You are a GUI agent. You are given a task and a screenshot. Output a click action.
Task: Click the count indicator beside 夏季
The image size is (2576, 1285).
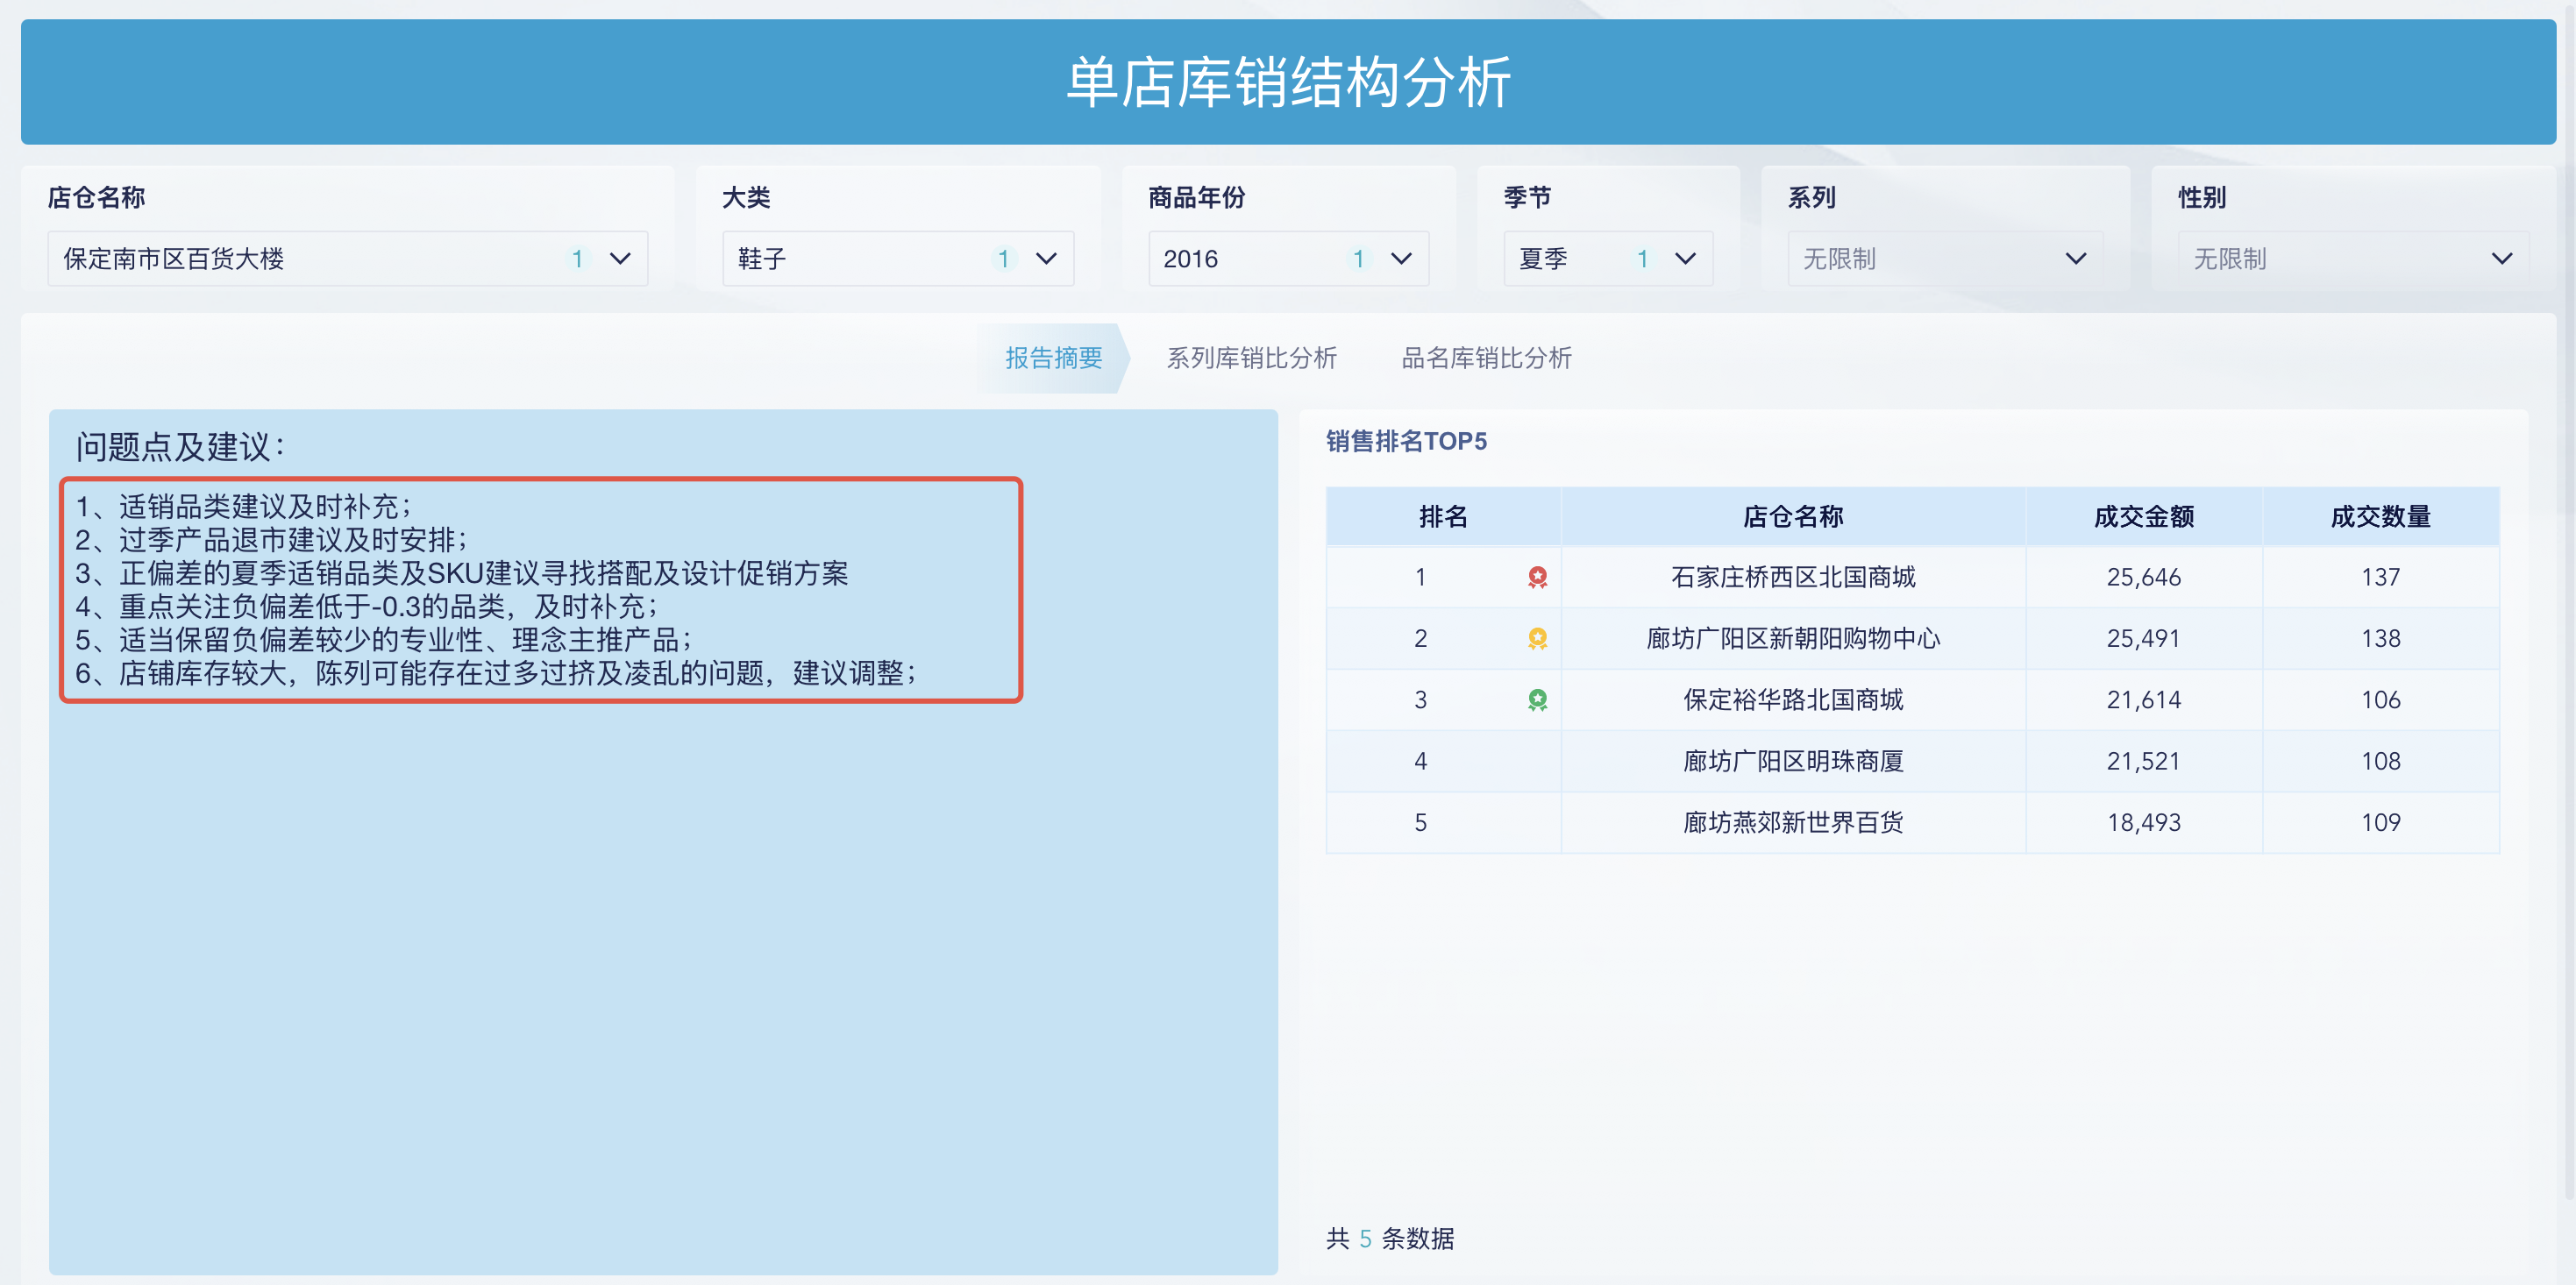tap(1643, 258)
